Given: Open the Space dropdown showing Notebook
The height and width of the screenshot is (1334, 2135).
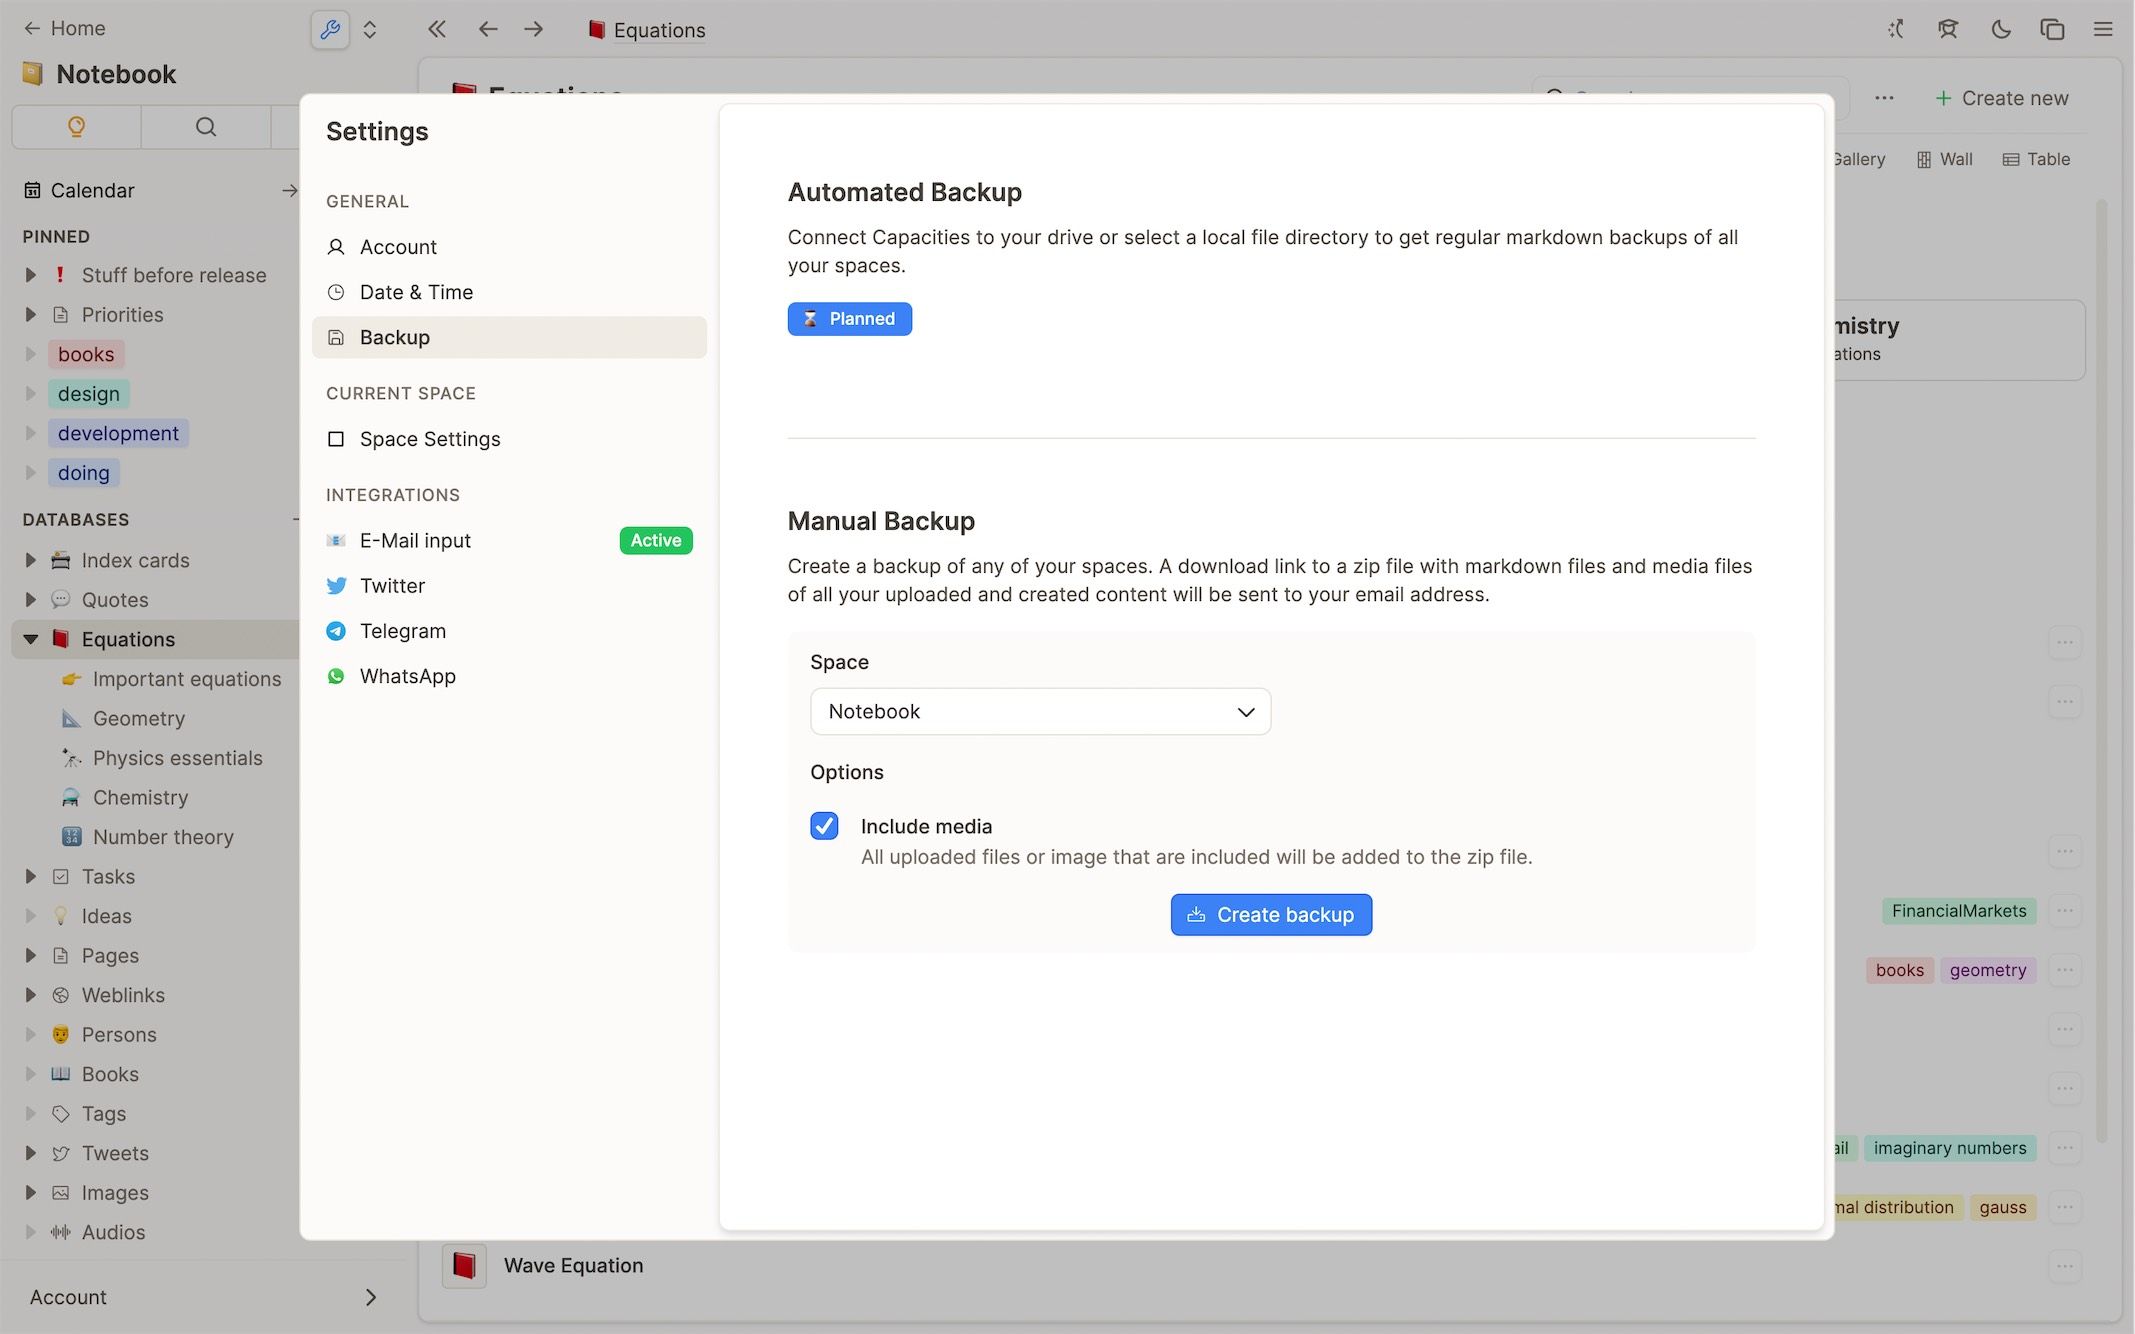Looking at the screenshot, I should pos(1040,711).
